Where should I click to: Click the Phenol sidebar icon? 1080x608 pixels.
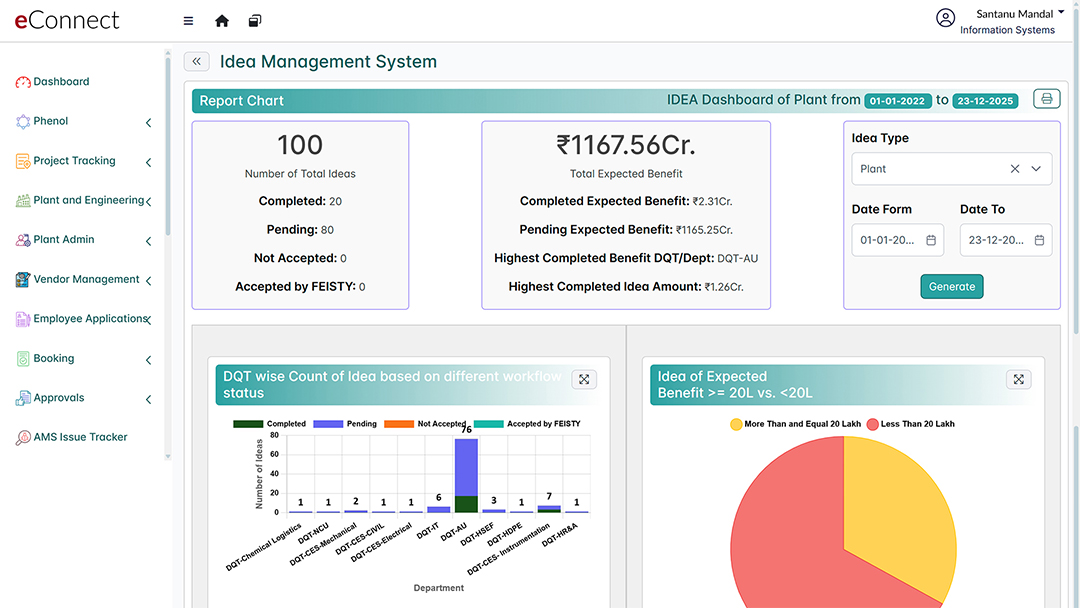click(23, 121)
